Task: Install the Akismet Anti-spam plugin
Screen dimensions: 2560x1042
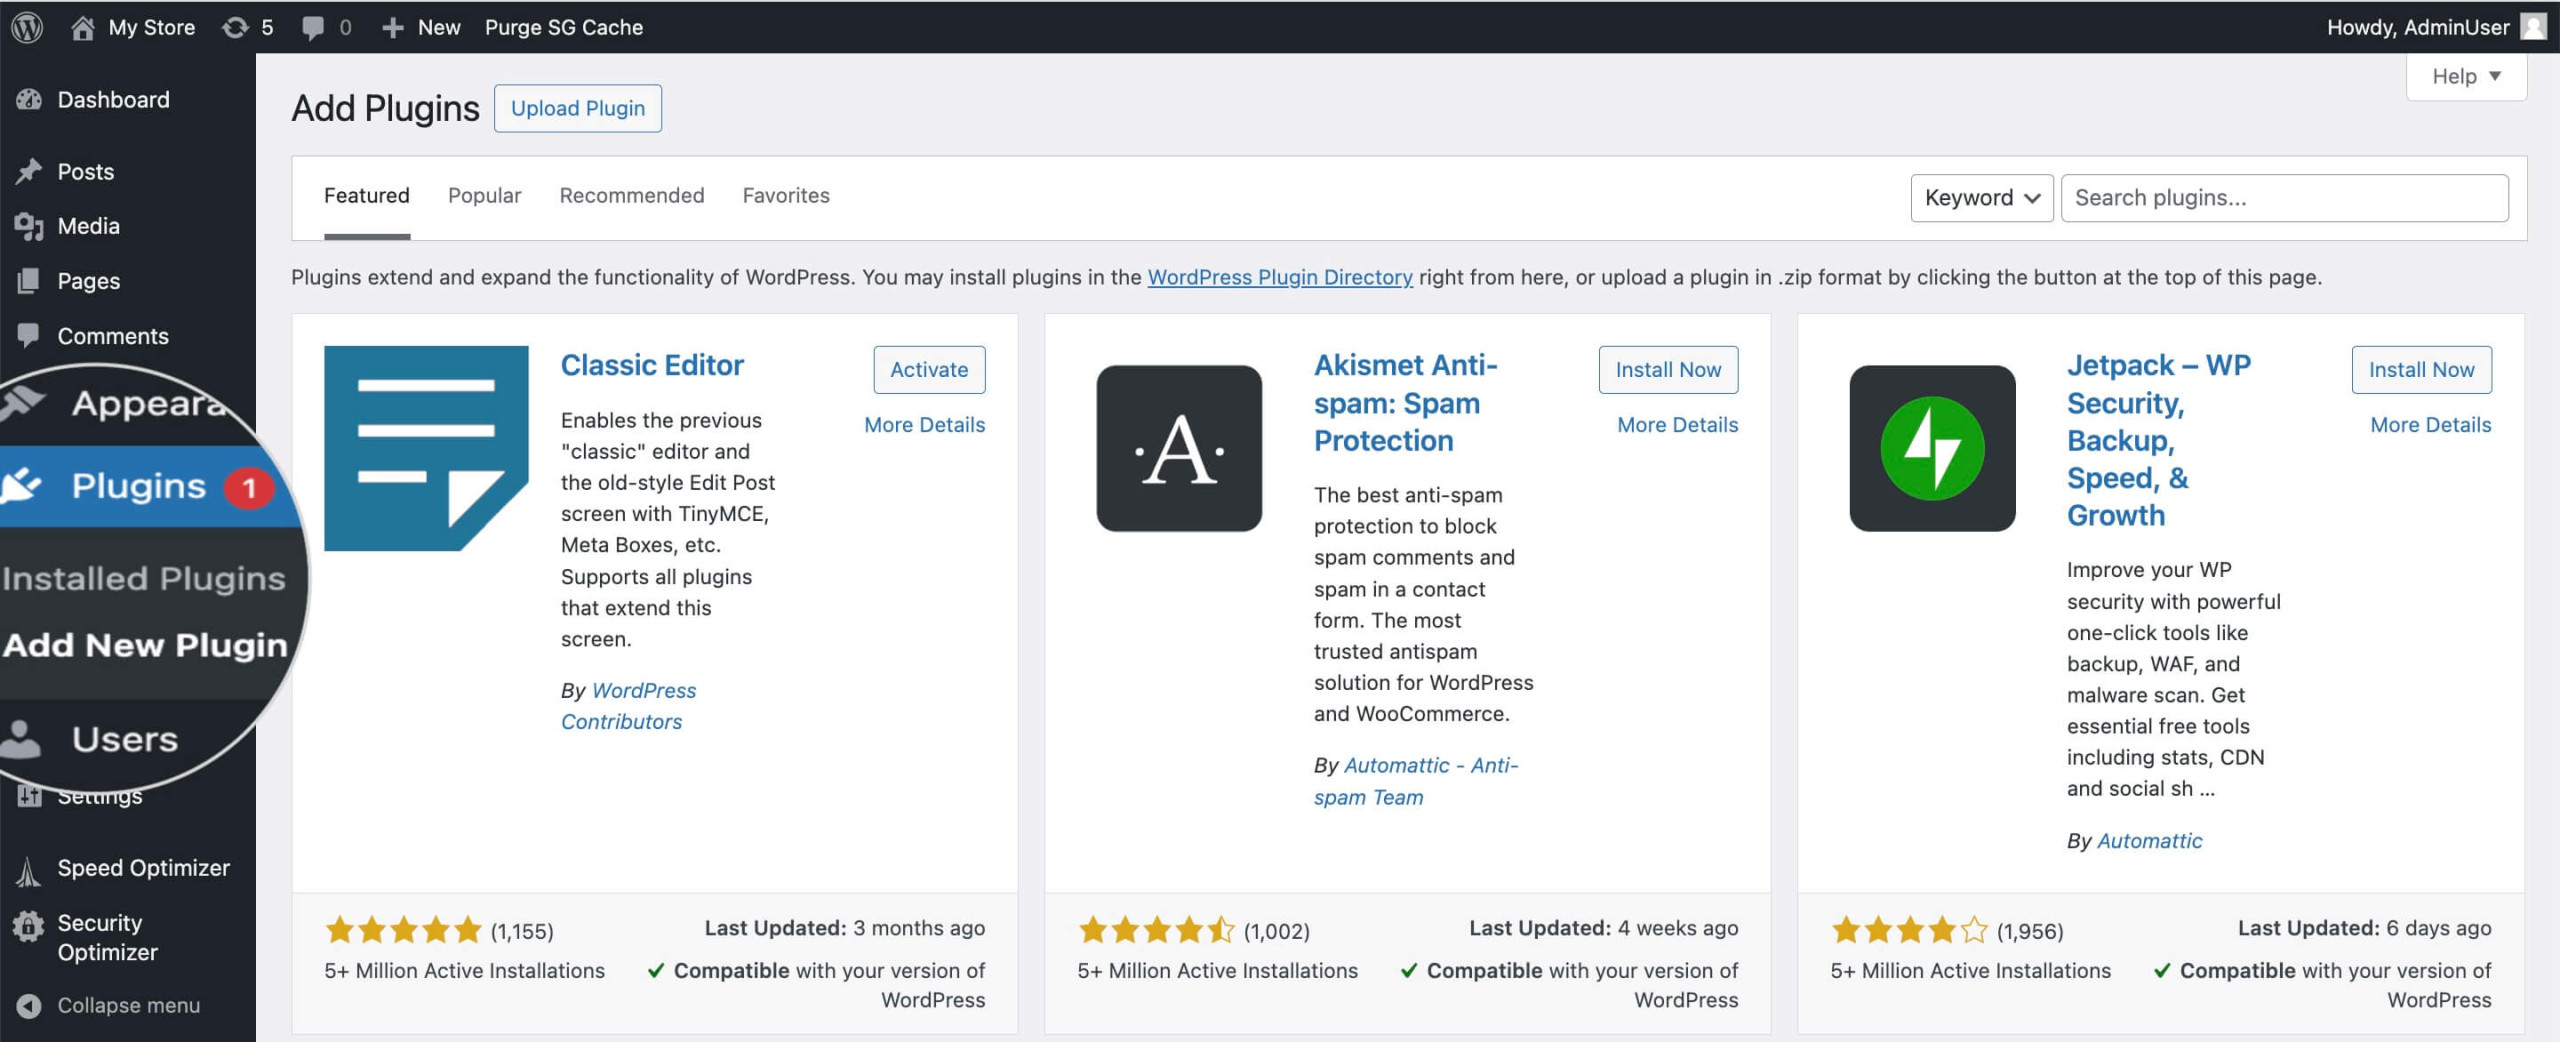Action: point(1668,370)
